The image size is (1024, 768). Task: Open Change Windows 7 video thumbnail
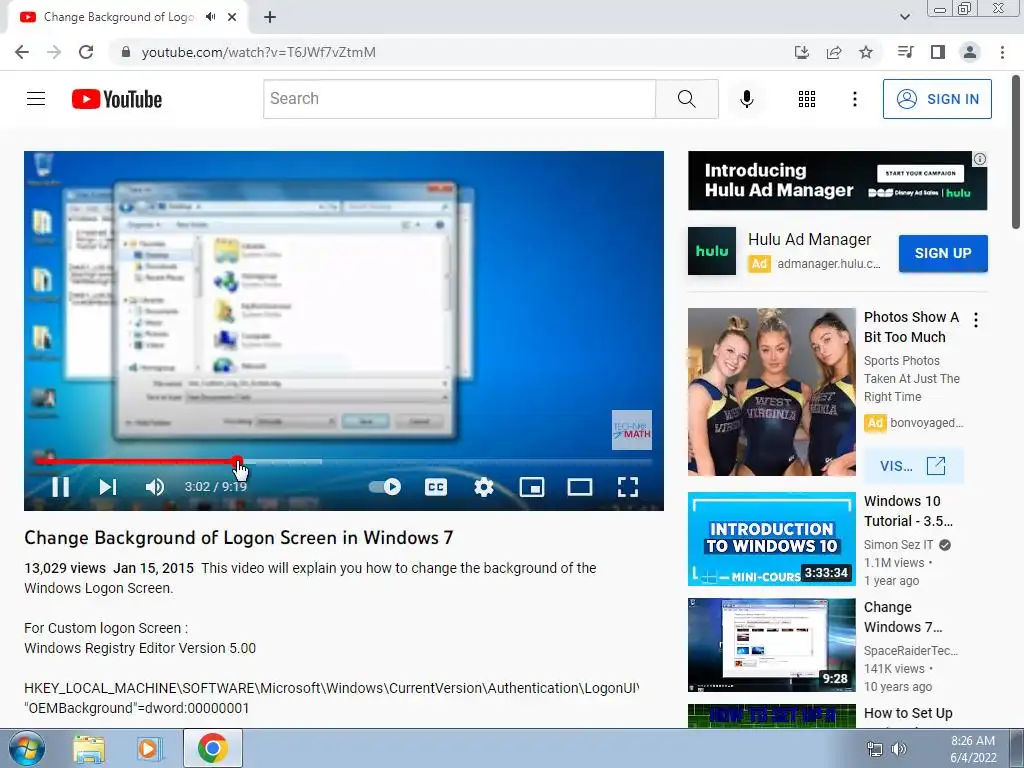[771, 645]
